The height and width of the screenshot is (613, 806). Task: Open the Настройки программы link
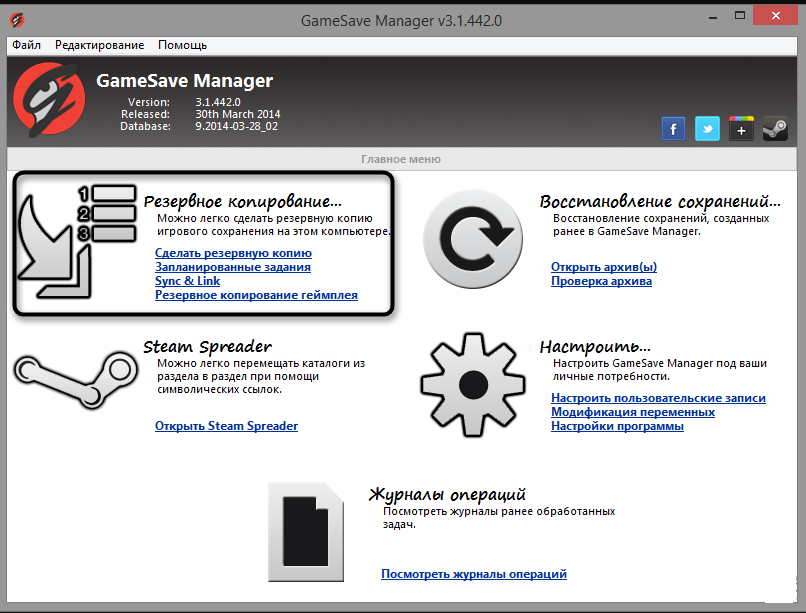coord(617,425)
